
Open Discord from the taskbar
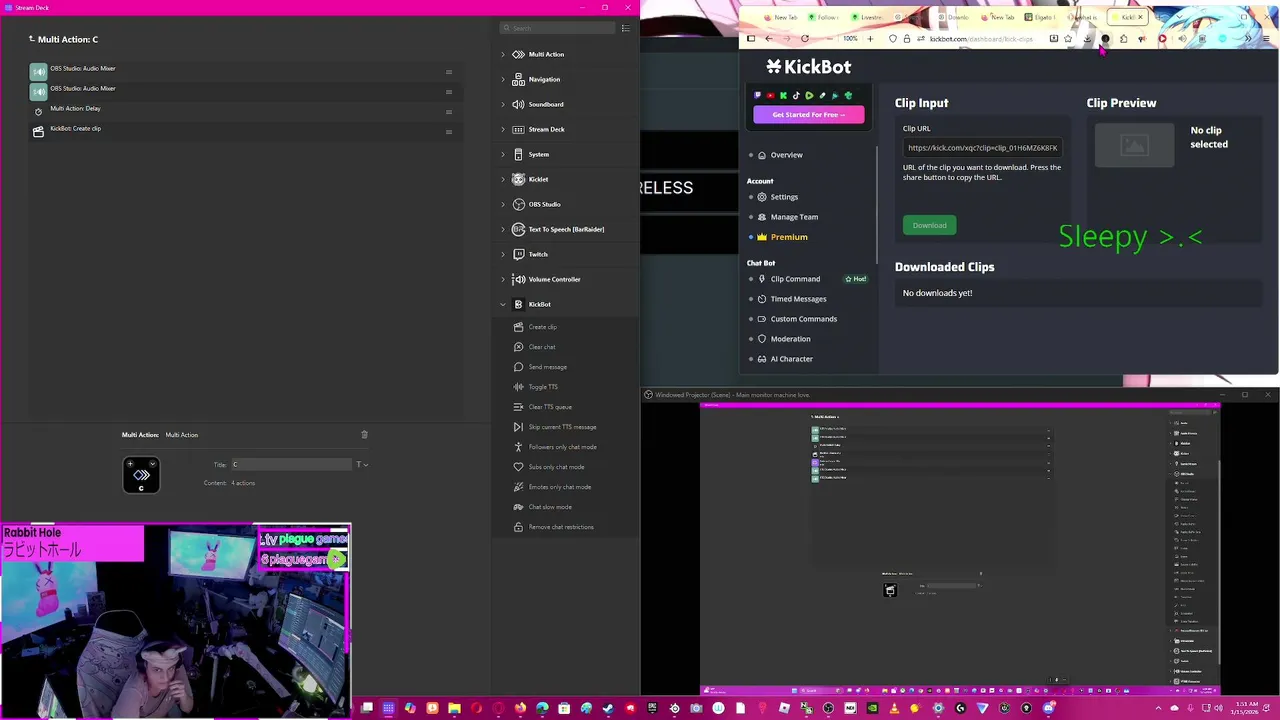(x=1049, y=708)
